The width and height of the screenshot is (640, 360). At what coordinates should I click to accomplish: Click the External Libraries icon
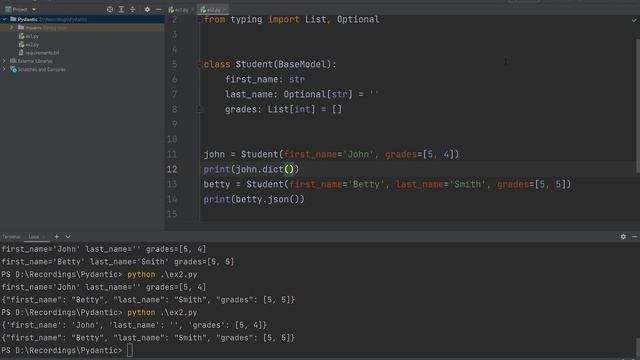(13, 61)
